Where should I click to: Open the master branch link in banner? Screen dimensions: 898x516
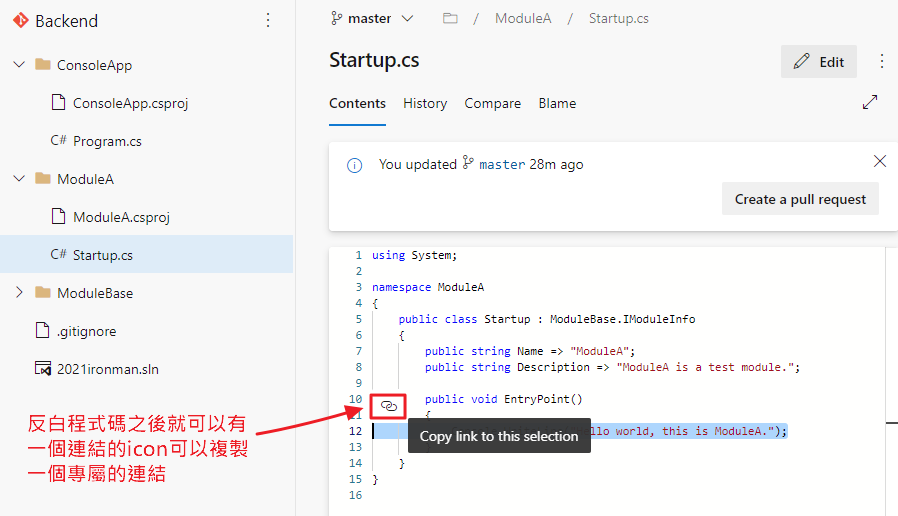tap(502, 165)
